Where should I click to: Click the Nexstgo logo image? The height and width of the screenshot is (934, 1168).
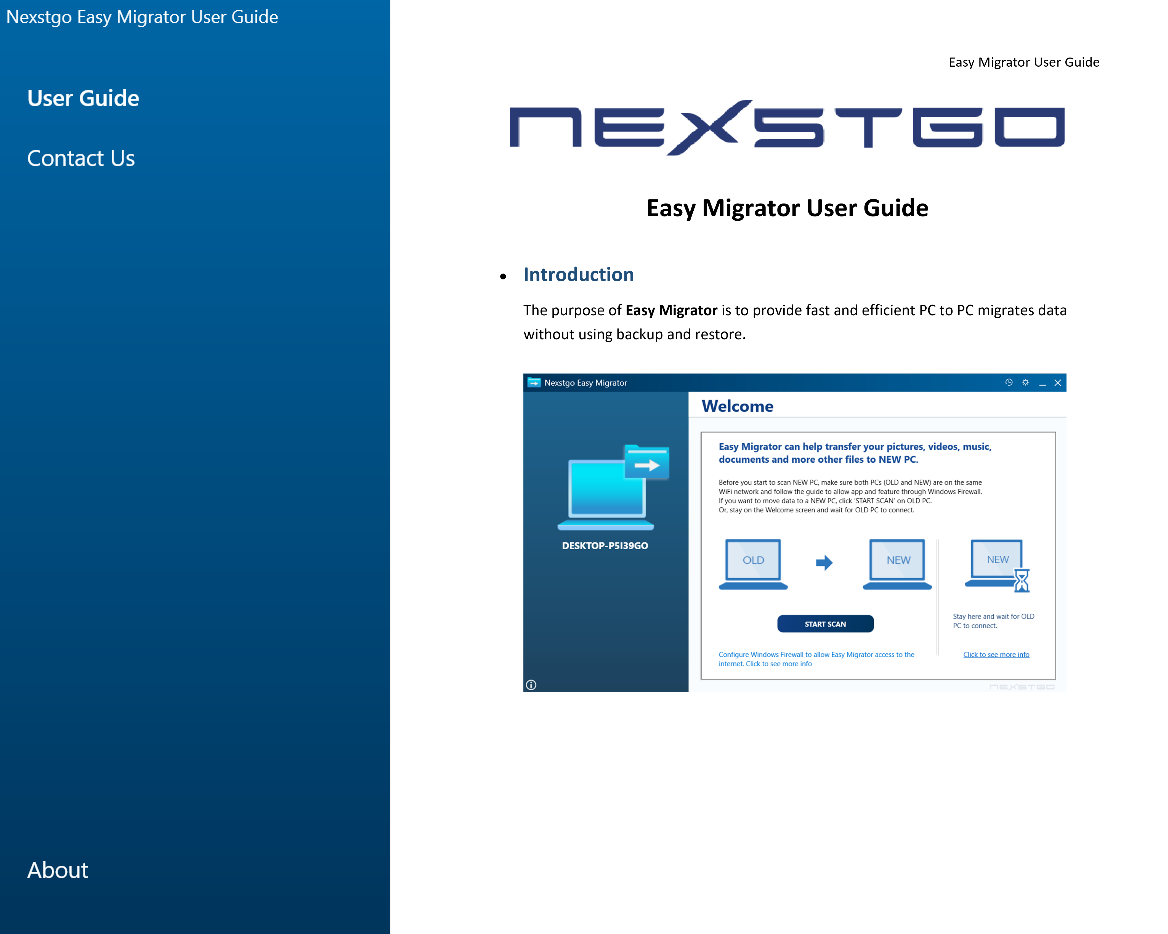pyautogui.click(x=787, y=127)
